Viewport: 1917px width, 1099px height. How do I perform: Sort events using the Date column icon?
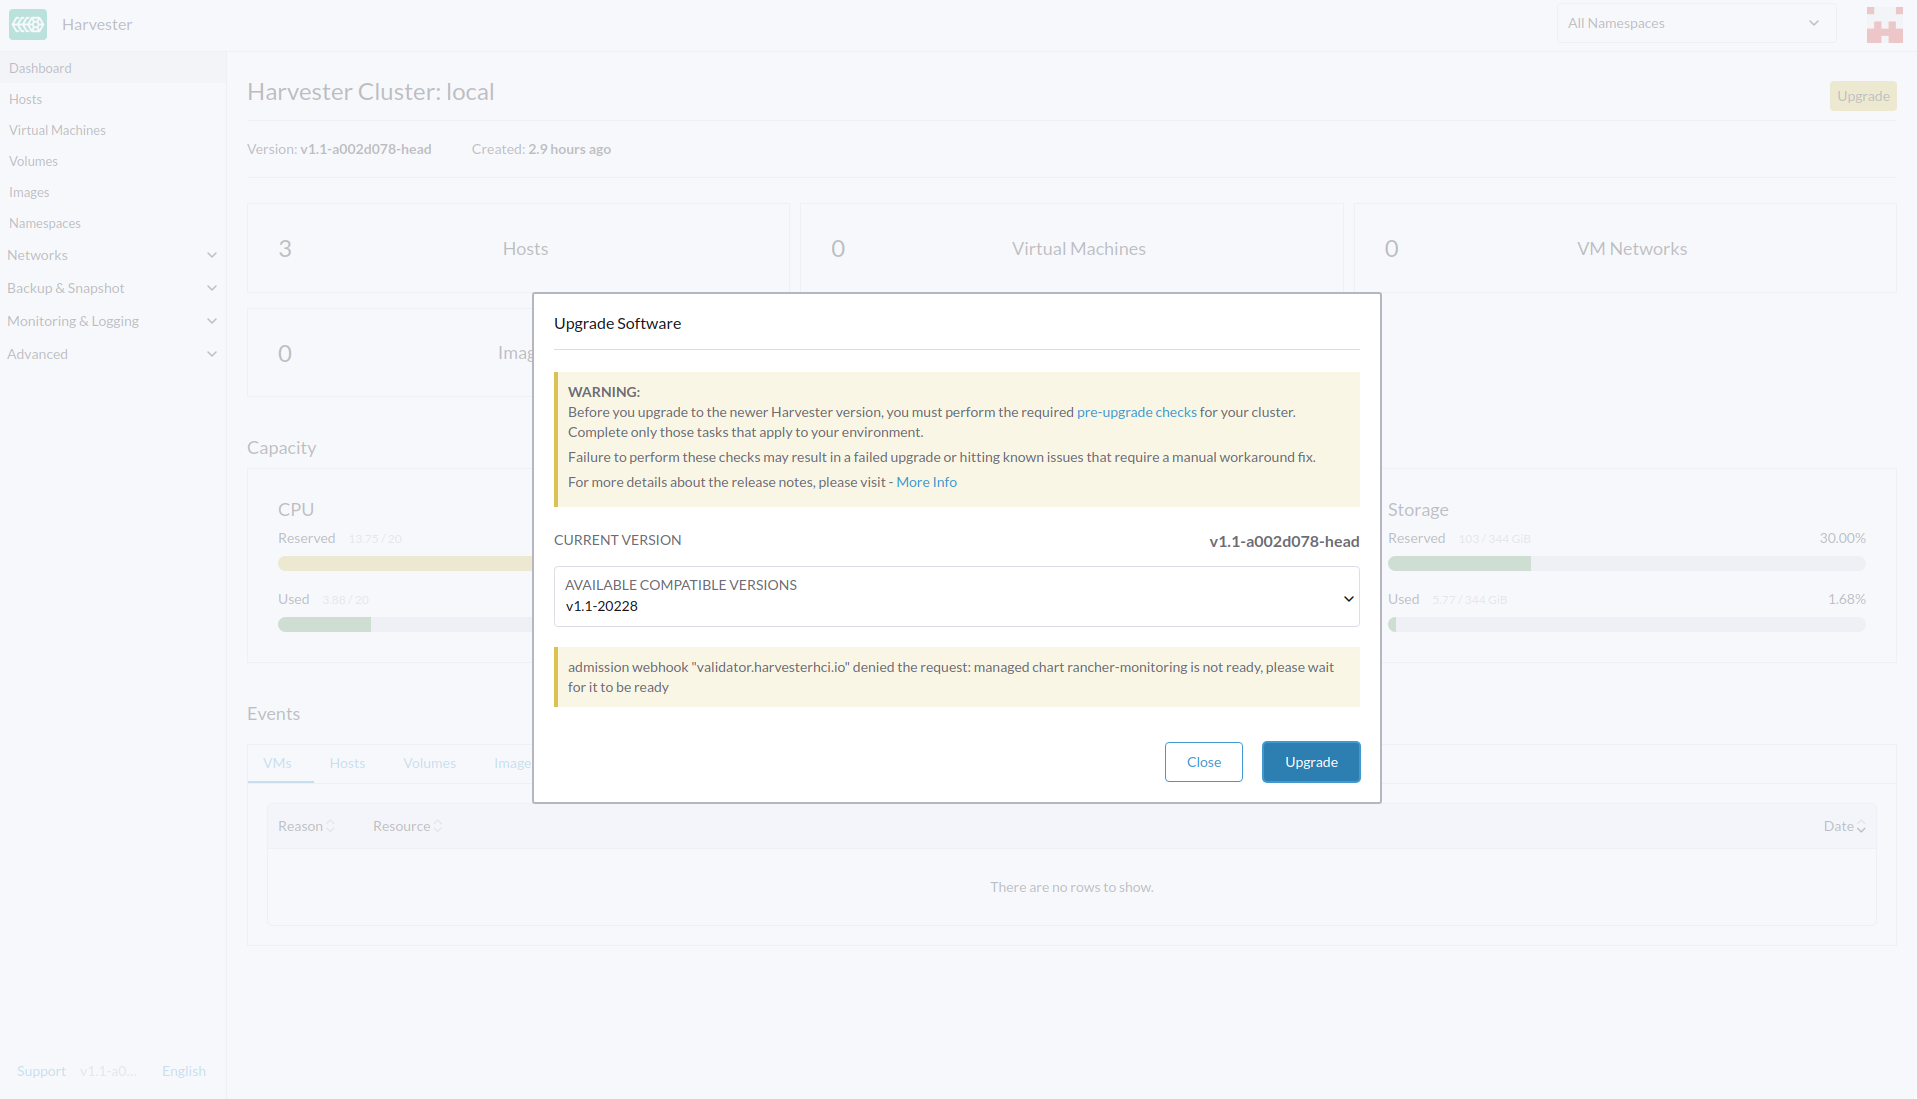[1862, 826]
